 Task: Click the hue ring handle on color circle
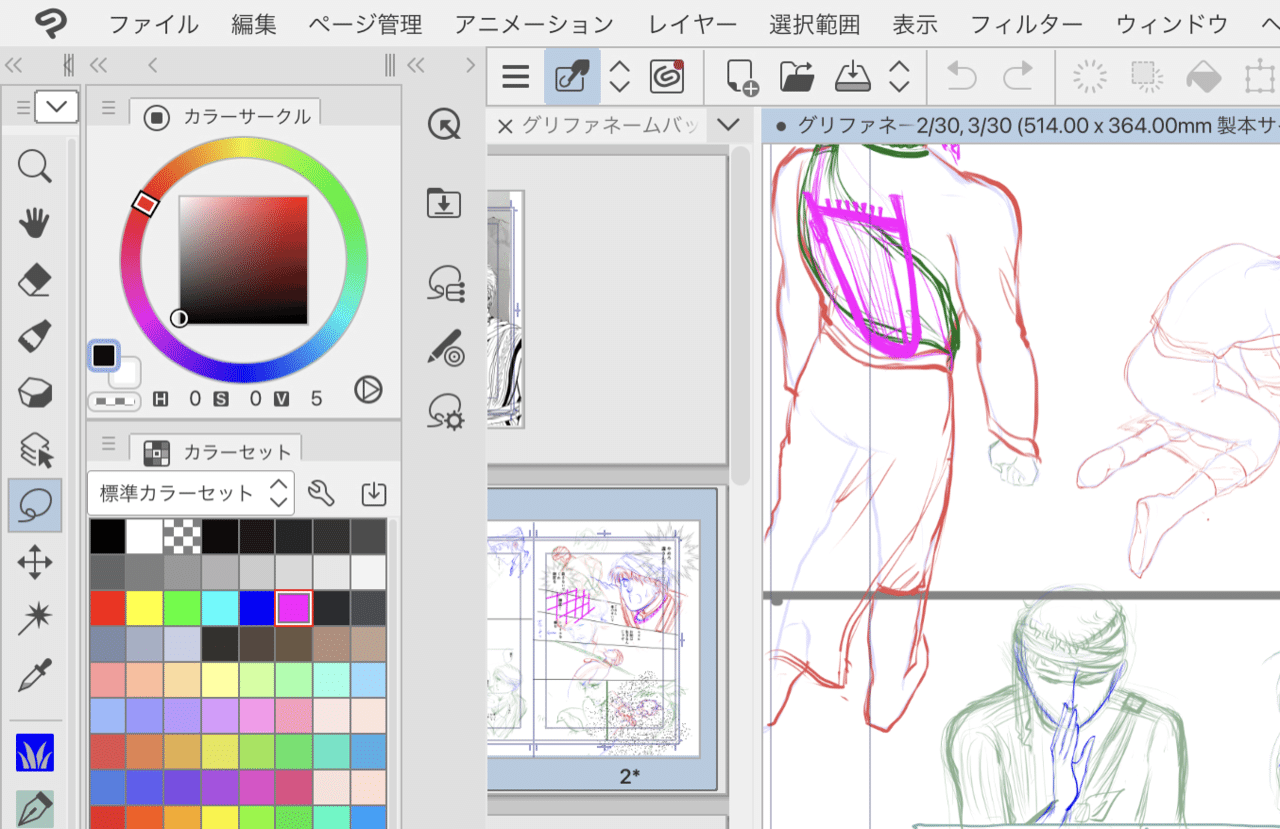[146, 204]
